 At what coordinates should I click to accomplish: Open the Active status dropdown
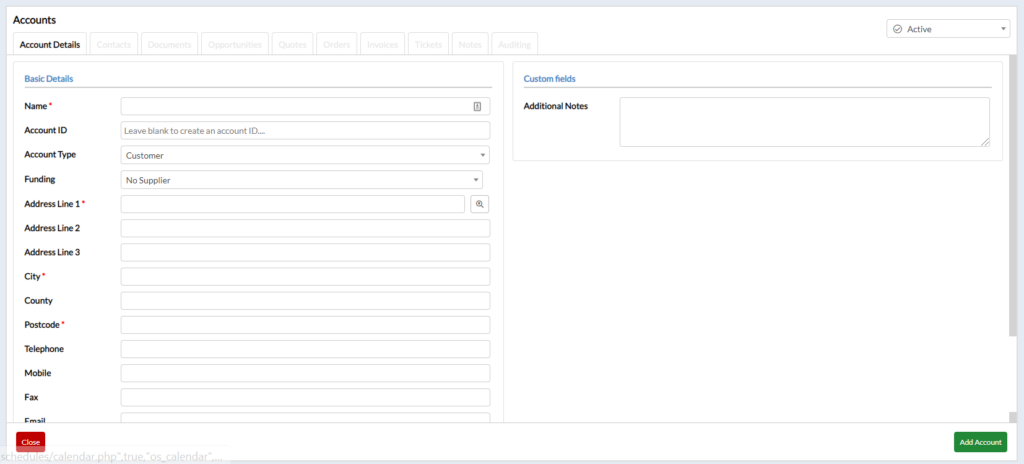(948, 29)
